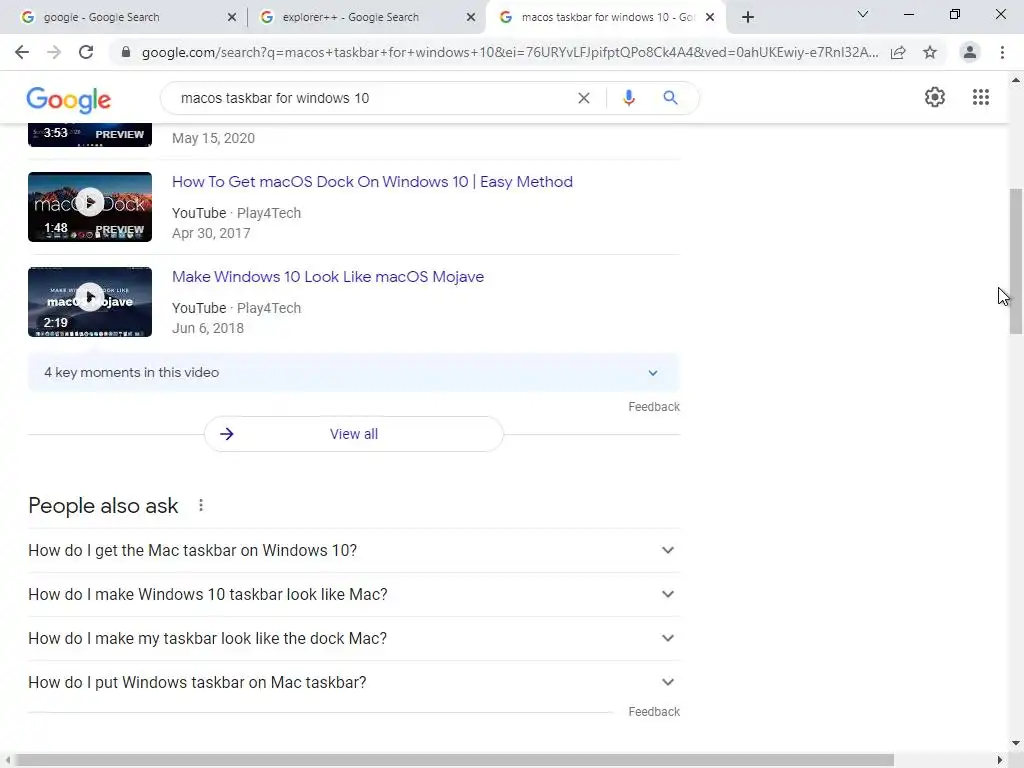Viewport: 1024px width, 768px height.
Task: Click the forward navigation arrow
Action: [54, 52]
